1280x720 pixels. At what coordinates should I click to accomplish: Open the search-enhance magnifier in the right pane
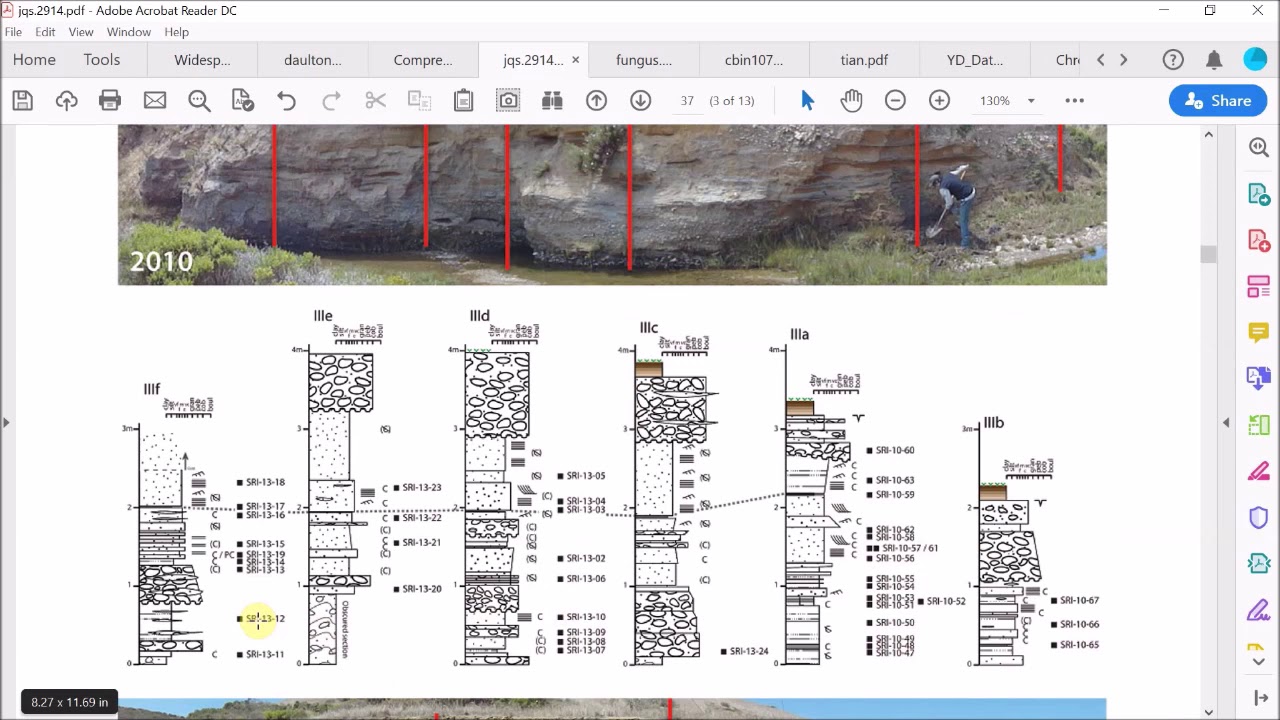[1258, 147]
